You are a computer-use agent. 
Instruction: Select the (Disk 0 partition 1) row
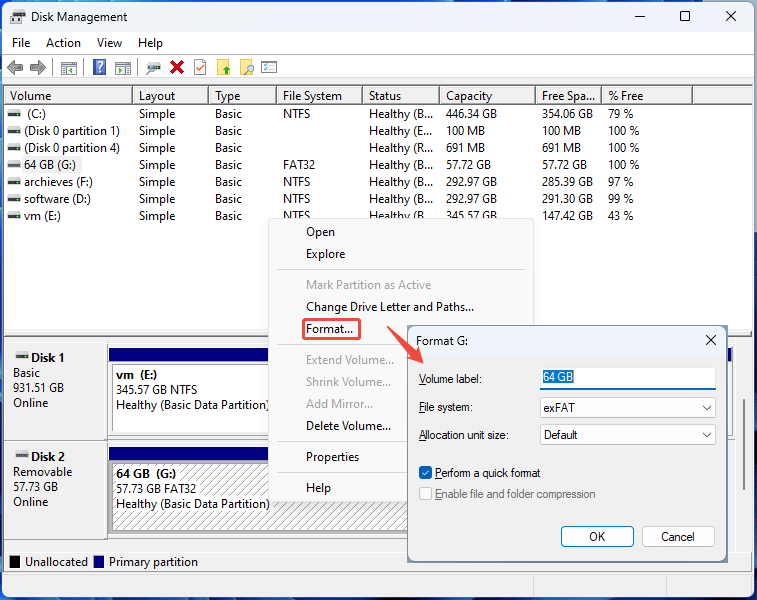(x=72, y=131)
